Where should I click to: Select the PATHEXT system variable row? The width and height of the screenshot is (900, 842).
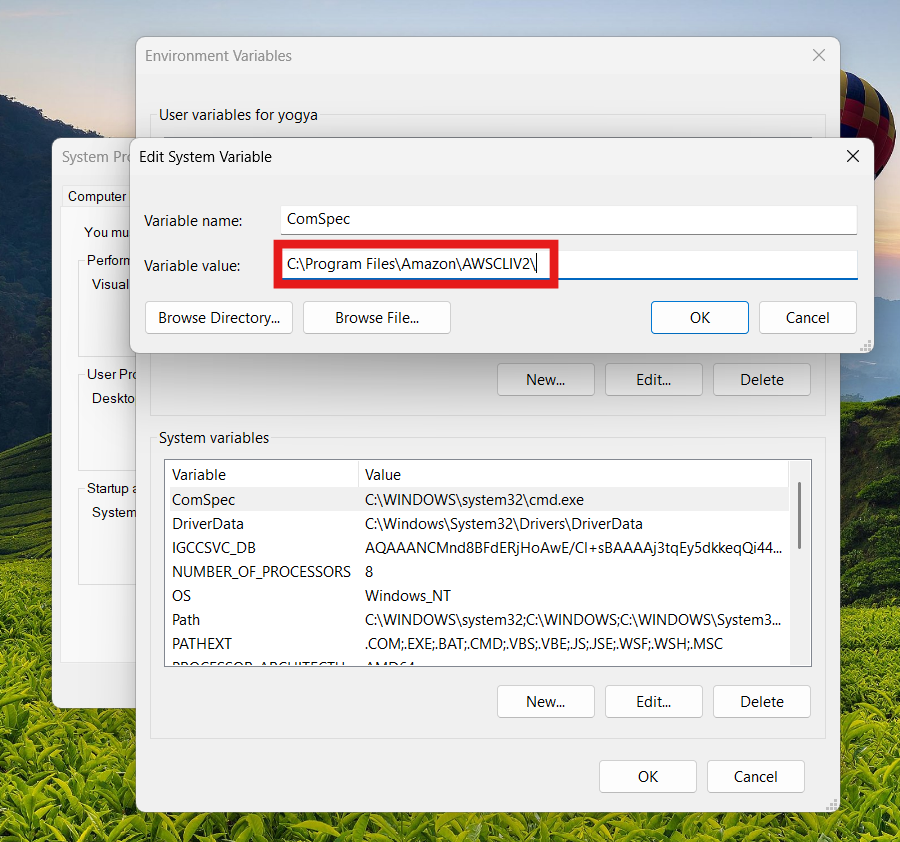(x=260, y=644)
